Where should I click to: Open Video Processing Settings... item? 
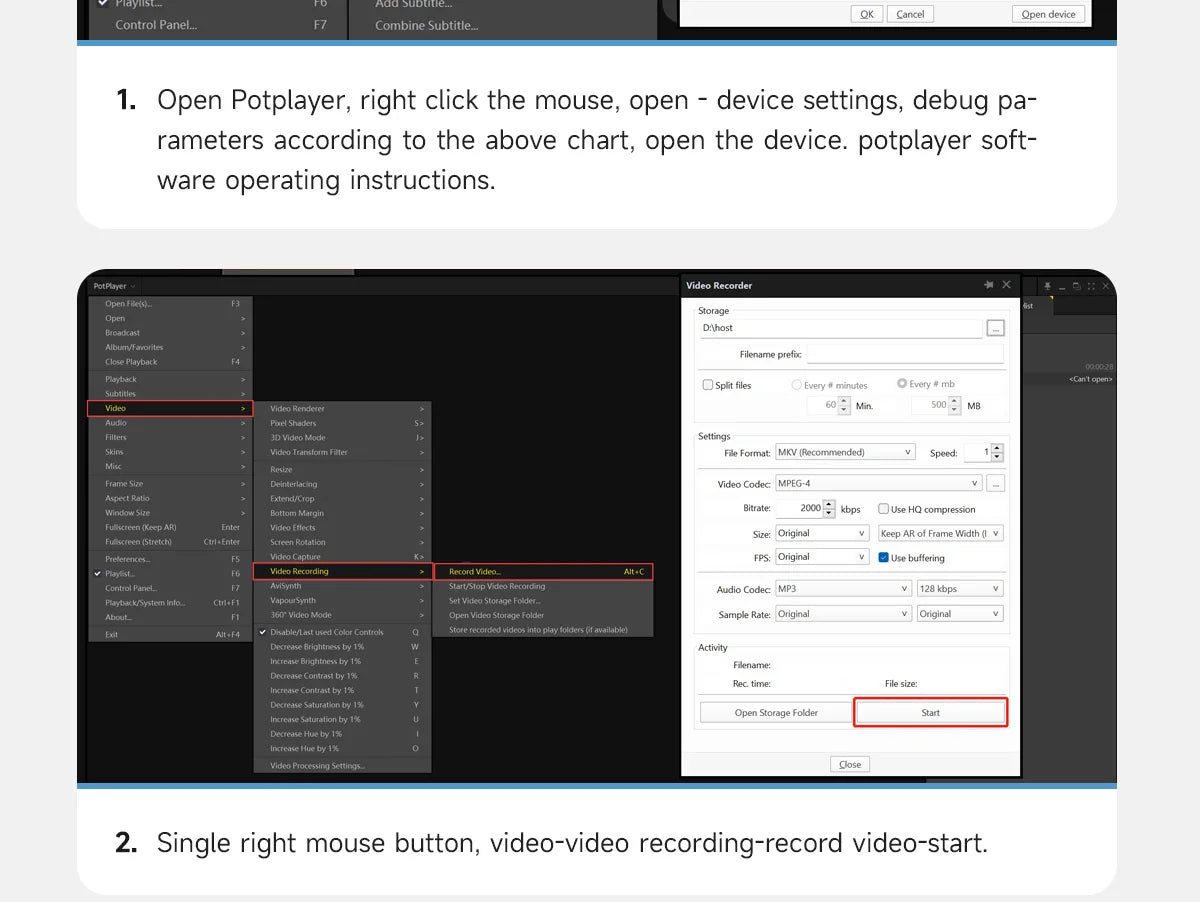click(x=342, y=766)
